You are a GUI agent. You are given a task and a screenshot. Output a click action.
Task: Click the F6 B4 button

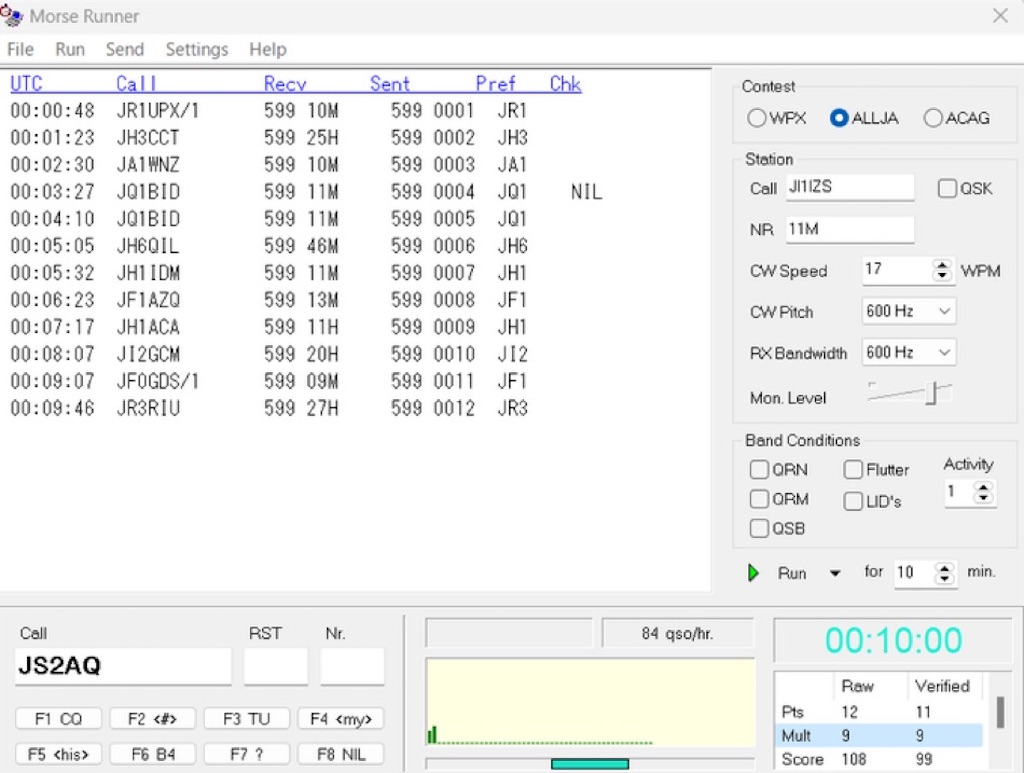coord(152,754)
